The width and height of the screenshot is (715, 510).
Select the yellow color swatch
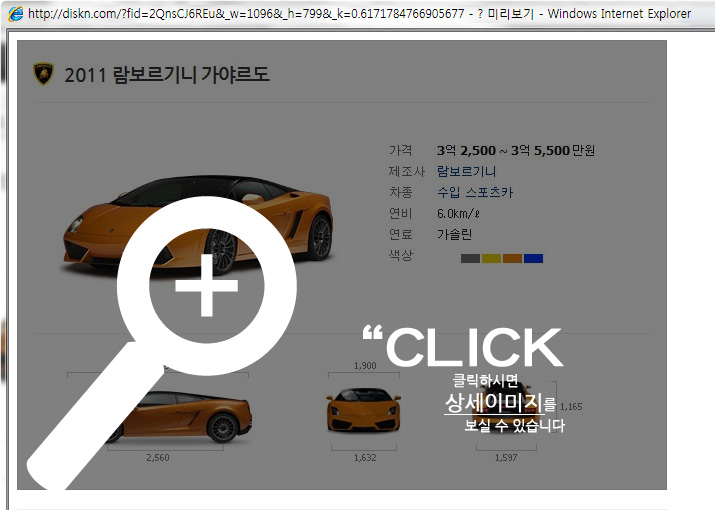coord(491,259)
